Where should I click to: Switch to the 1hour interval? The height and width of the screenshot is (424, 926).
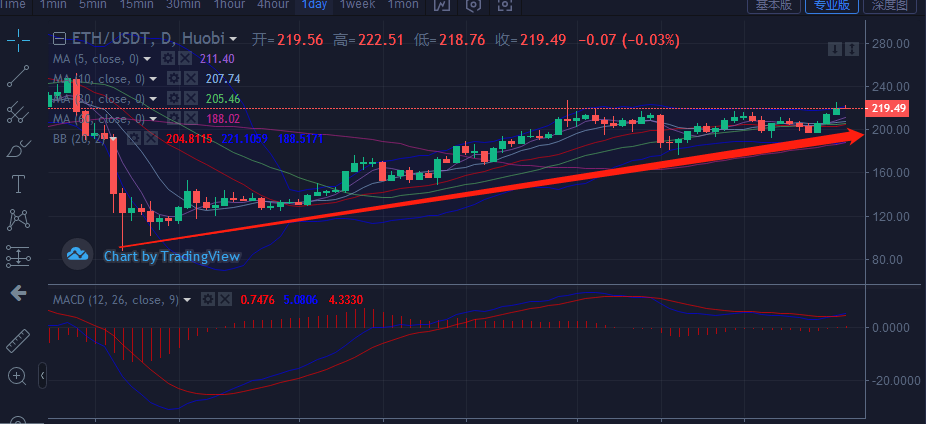click(229, 5)
